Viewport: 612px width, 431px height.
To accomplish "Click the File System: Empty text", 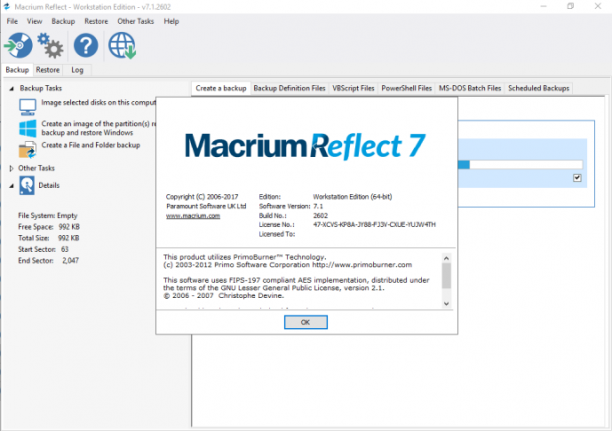I will [x=48, y=216].
